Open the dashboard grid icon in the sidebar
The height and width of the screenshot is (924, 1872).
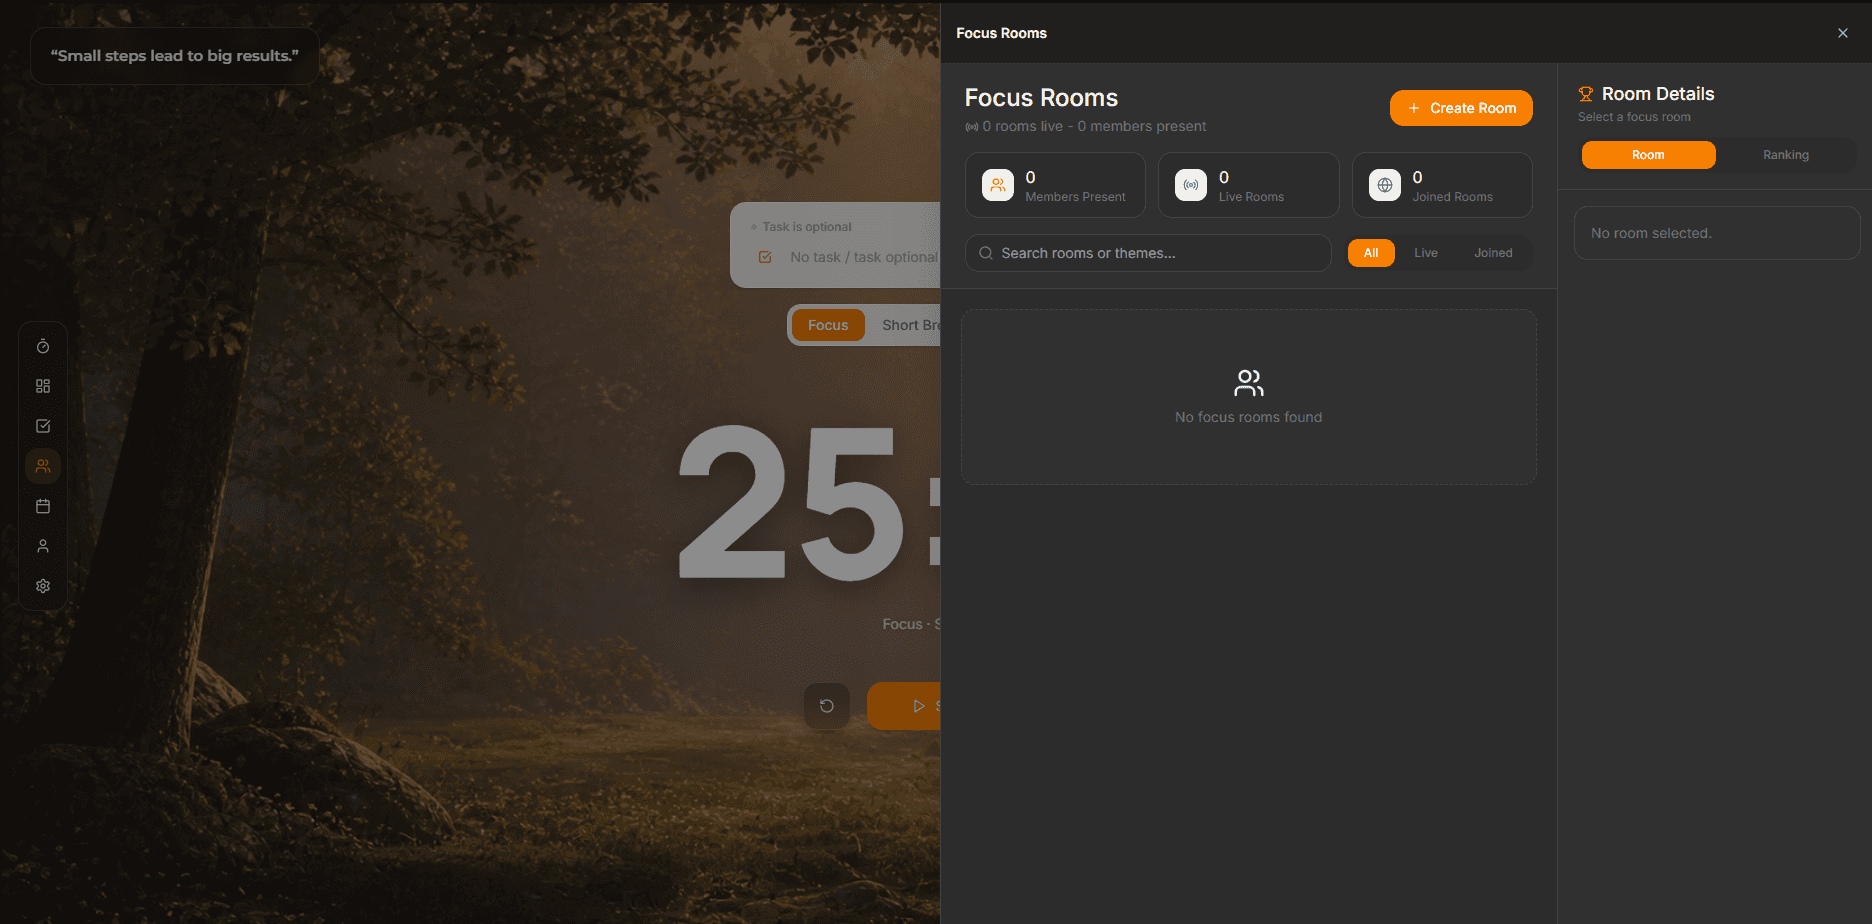(43, 386)
